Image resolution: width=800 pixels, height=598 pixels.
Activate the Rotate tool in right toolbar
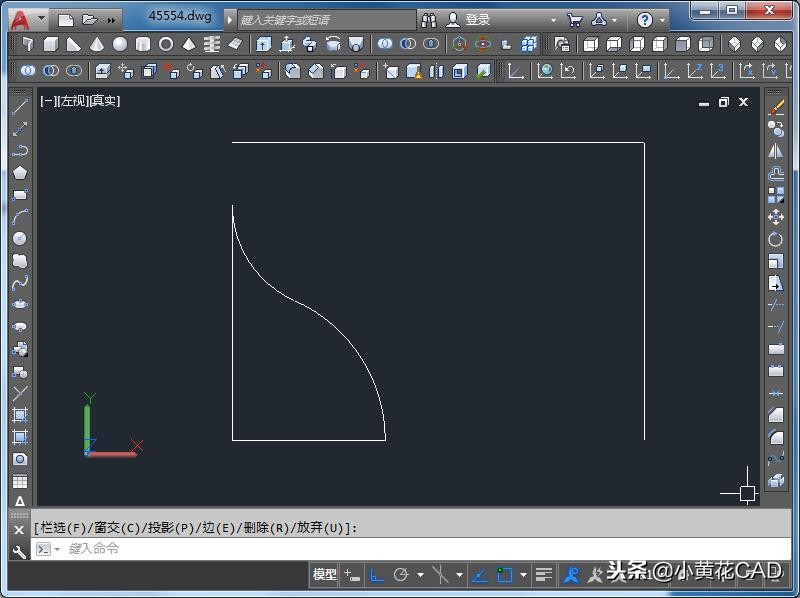(x=776, y=239)
